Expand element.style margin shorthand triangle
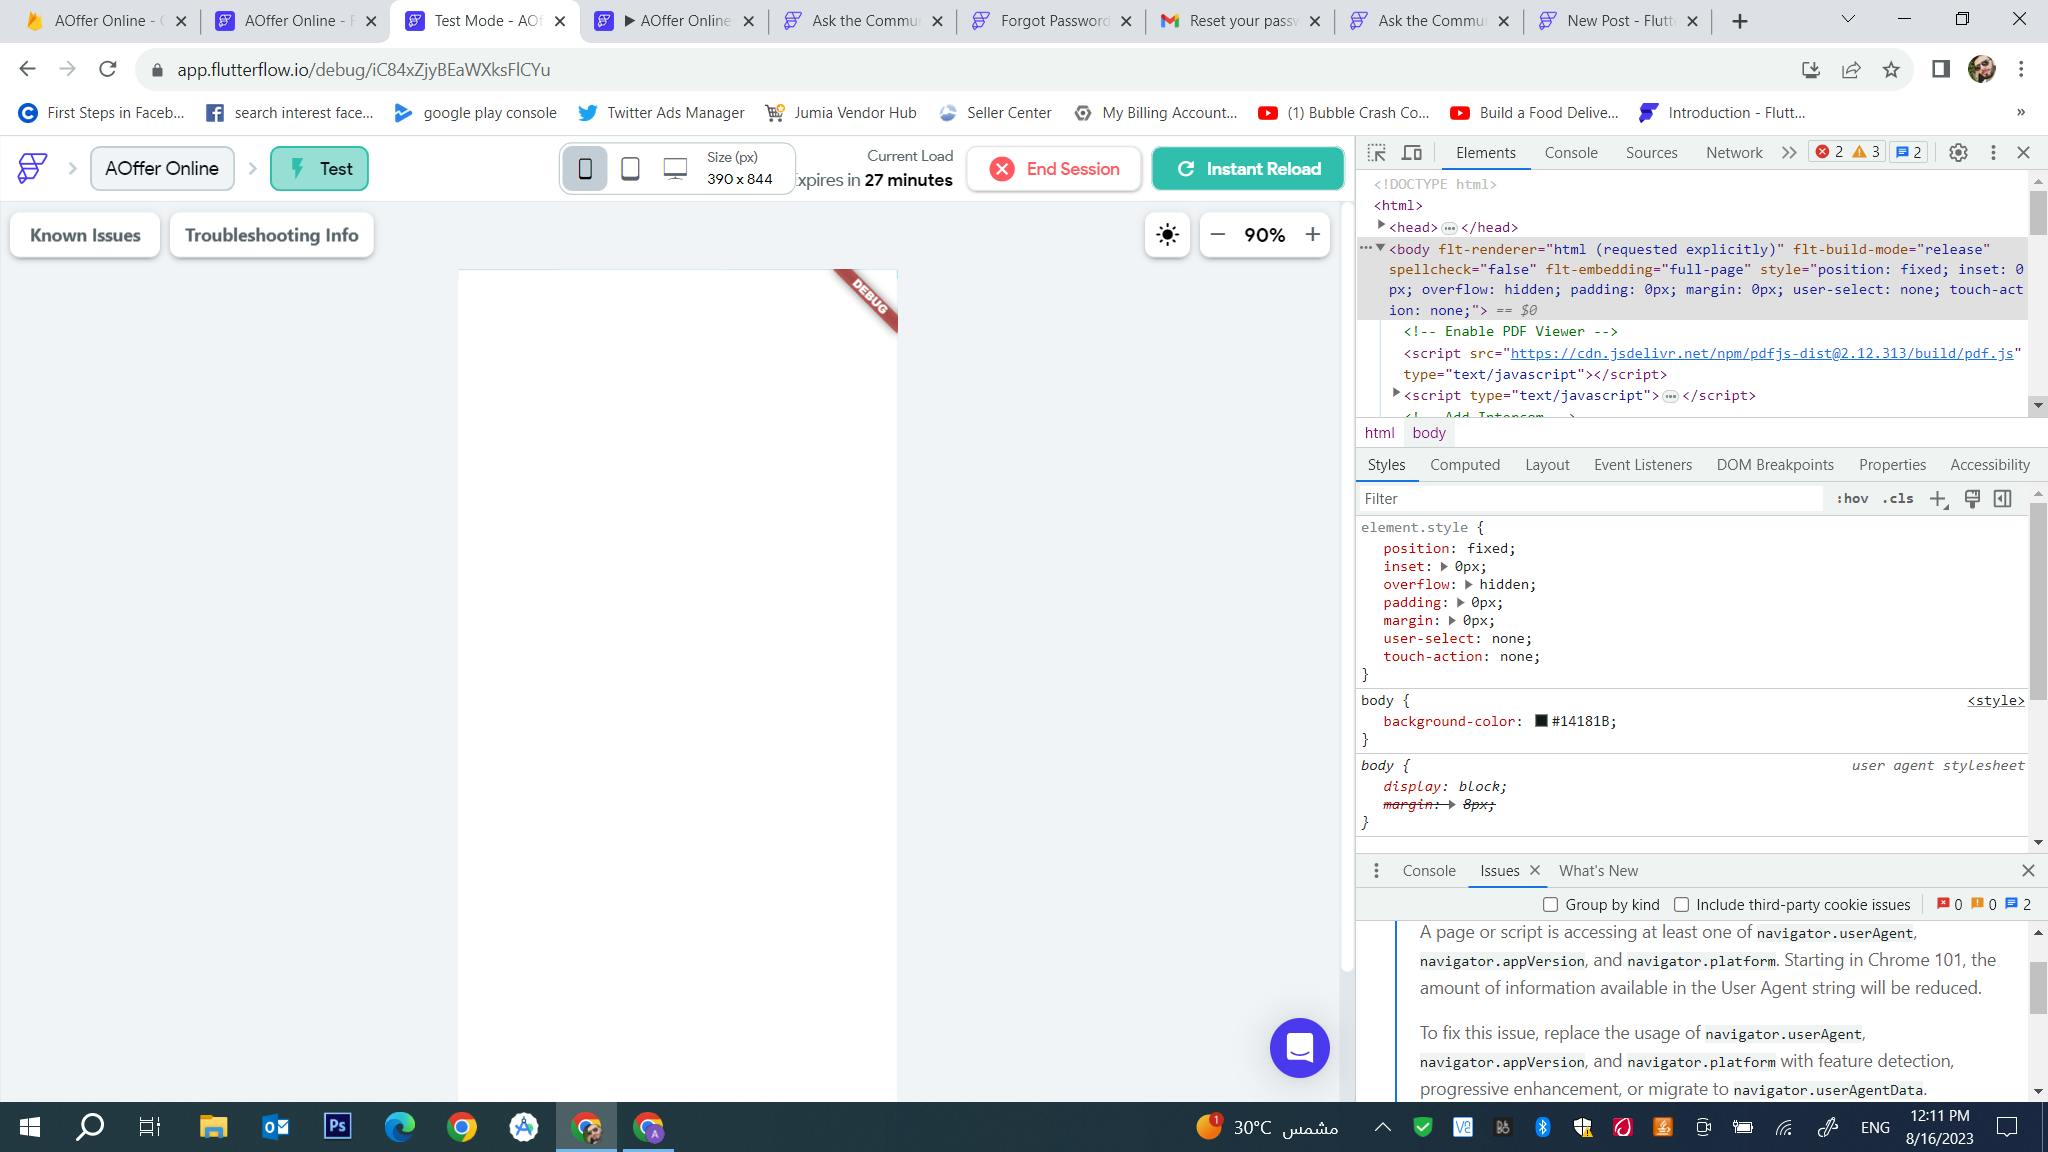 tap(1452, 621)
